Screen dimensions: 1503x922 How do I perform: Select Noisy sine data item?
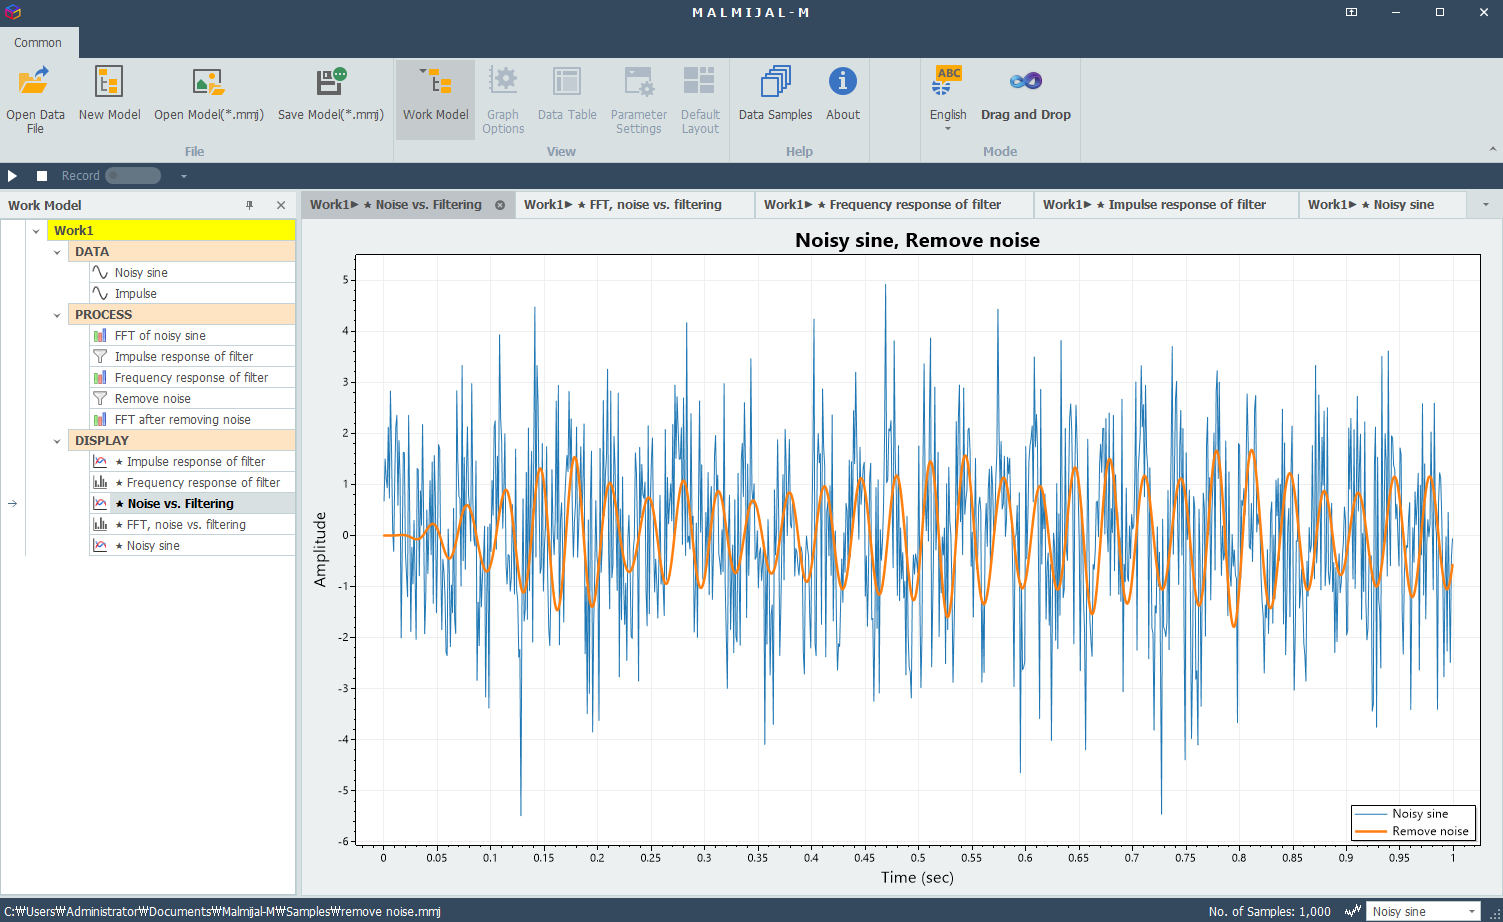point(192,273)
